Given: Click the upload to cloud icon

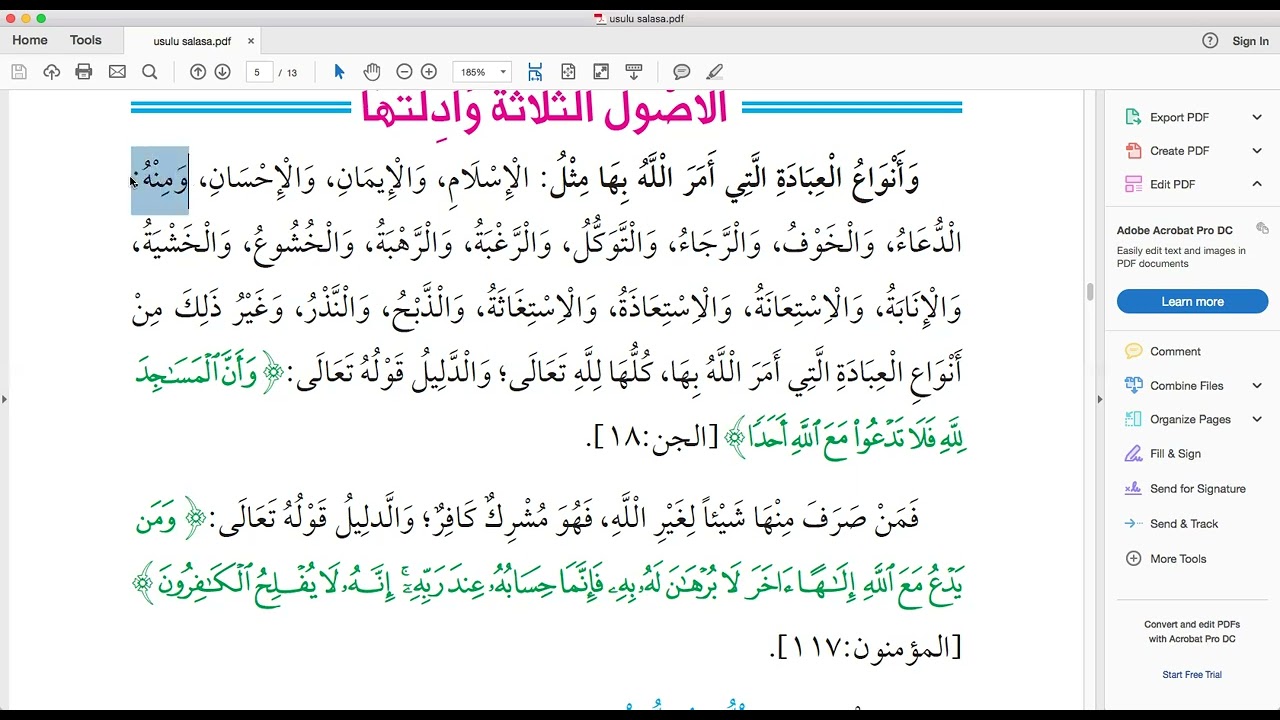Looking at the screenshot, I should pos(51,72).
